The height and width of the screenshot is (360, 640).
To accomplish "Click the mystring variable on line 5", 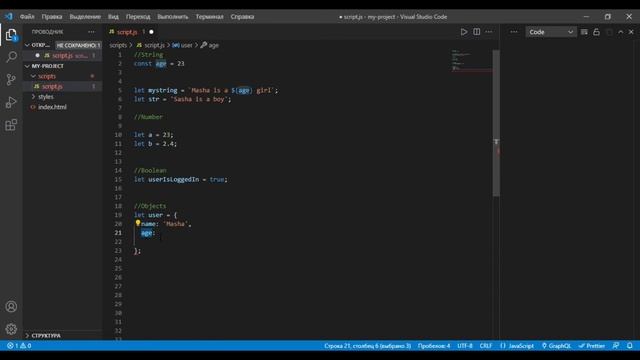I will click(162, 90).
